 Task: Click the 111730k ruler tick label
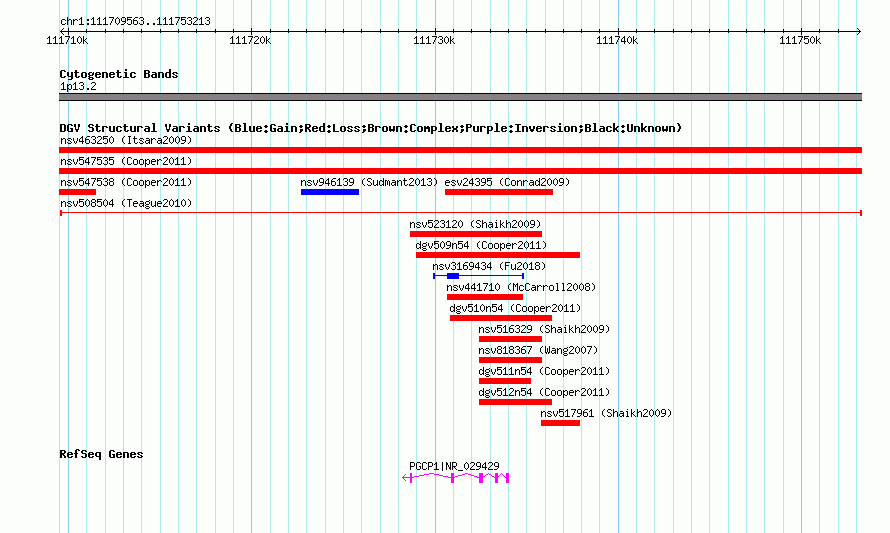click(x=434, y=40)
